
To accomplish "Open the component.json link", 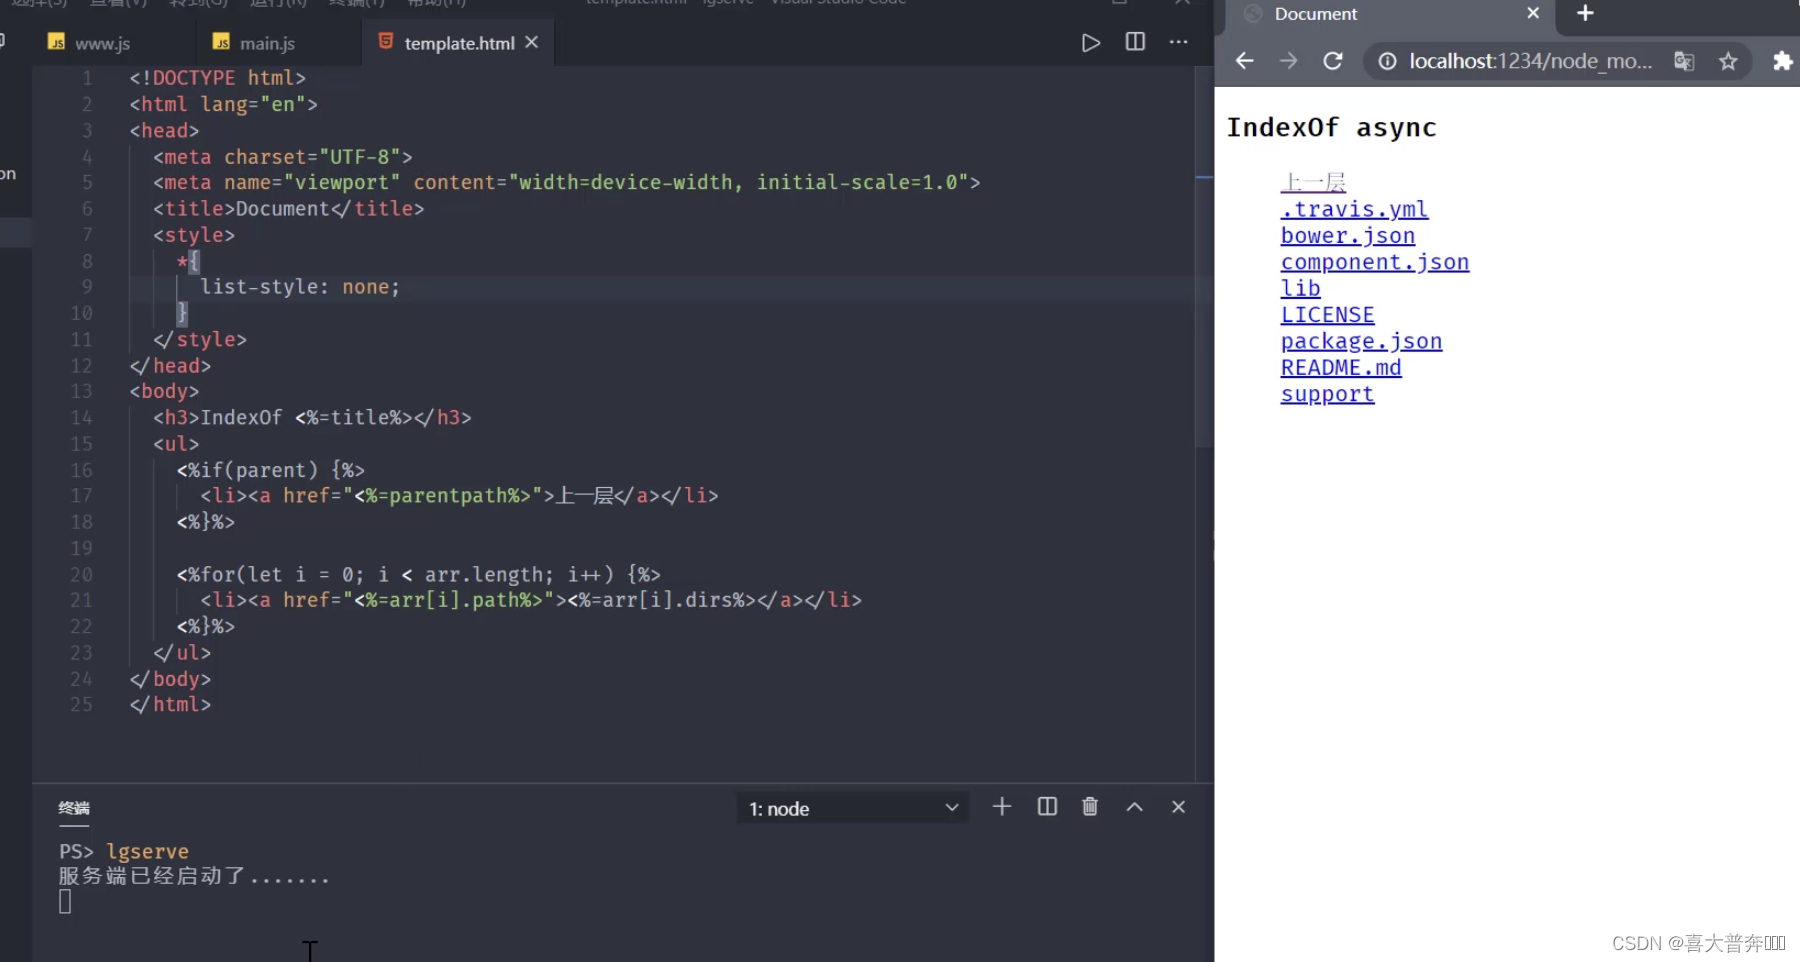I will tap(1375, 262).
